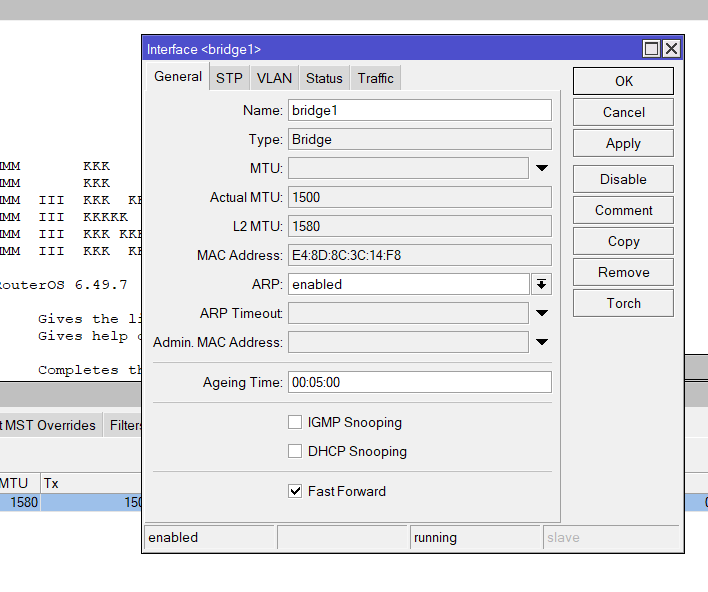Click the slave status bar entry
This screenshot has height=592, width=708.
[x=611, y=537]
